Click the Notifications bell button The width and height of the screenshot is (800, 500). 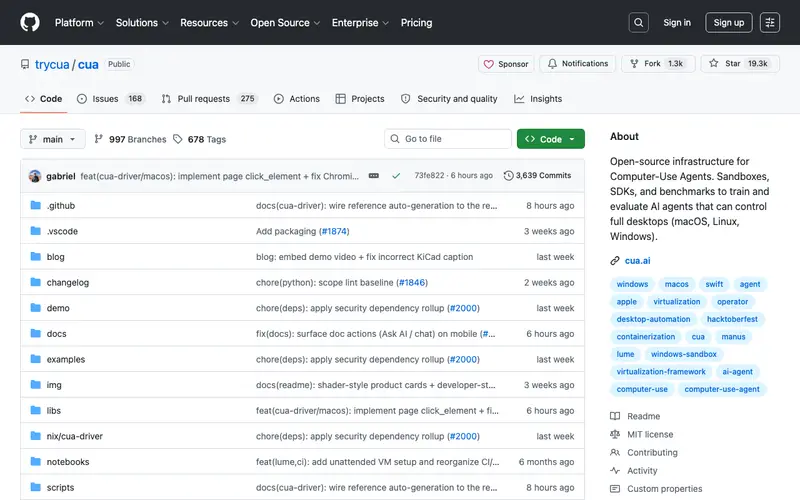578,64
